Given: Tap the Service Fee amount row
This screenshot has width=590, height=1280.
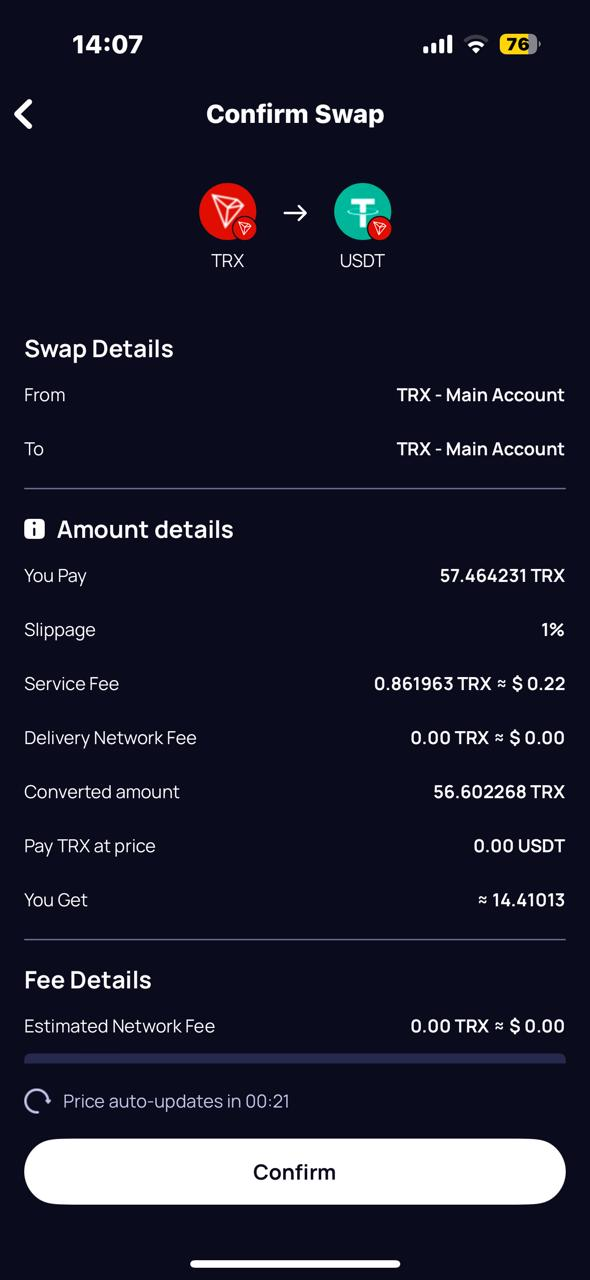Looking at the screenshot, I should pyautogui.click(x=295, y=684).
